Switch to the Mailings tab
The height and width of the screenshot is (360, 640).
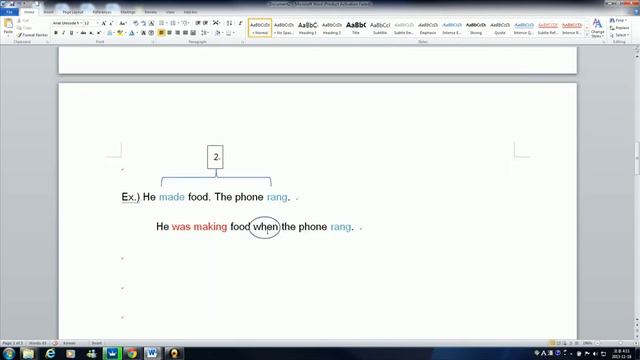(x=128, y=12)
